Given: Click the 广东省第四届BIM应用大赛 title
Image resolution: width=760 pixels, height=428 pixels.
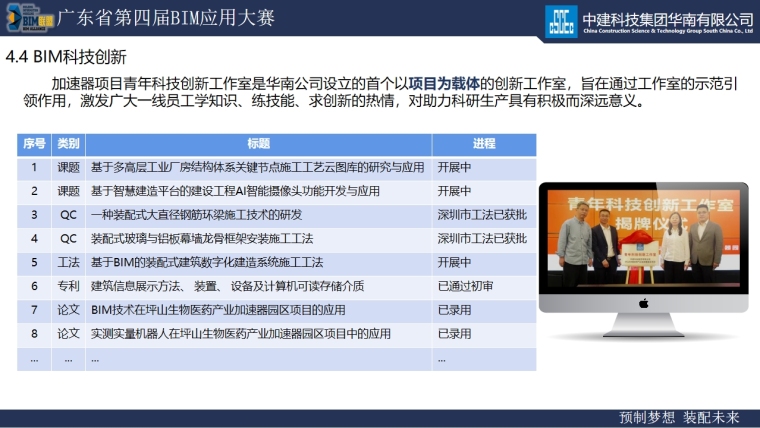Looking at the screenshot, I should coord(165,19).
